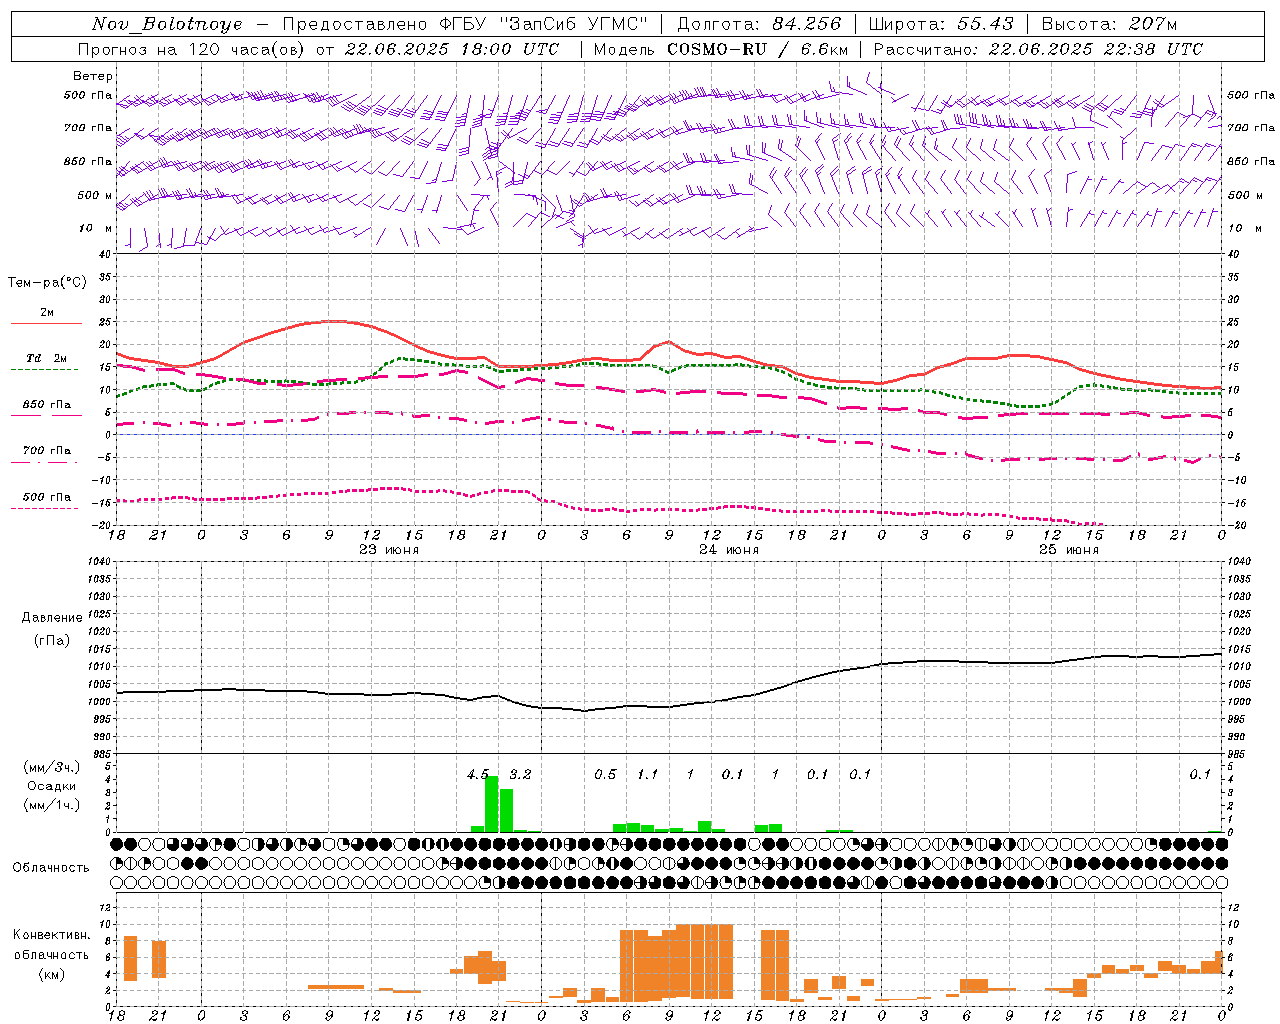Click the 25 июня date label
Viewport: 1280px width, 1024px height.
pos(1069,550)
